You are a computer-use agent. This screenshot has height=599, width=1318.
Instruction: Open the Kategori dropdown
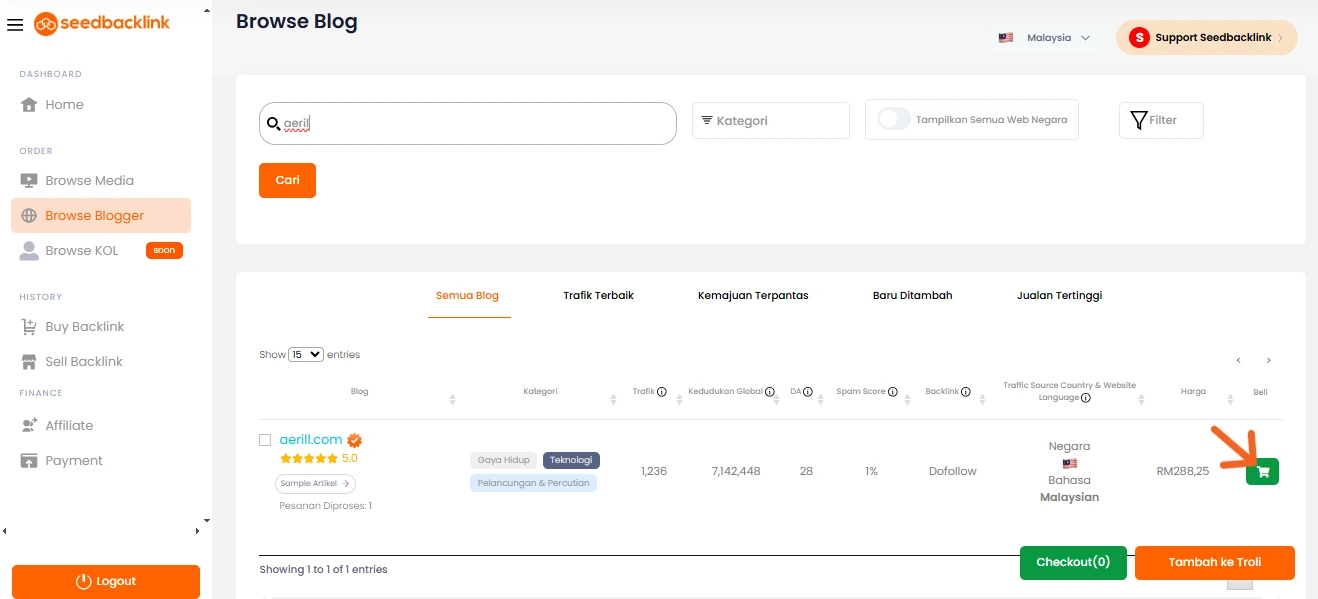point(770,120)
